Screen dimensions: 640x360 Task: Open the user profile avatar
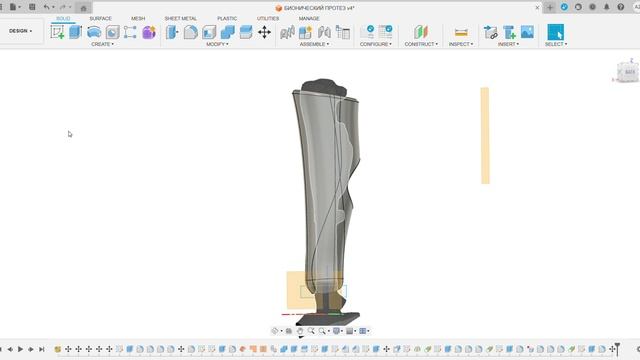pos(636,7)
